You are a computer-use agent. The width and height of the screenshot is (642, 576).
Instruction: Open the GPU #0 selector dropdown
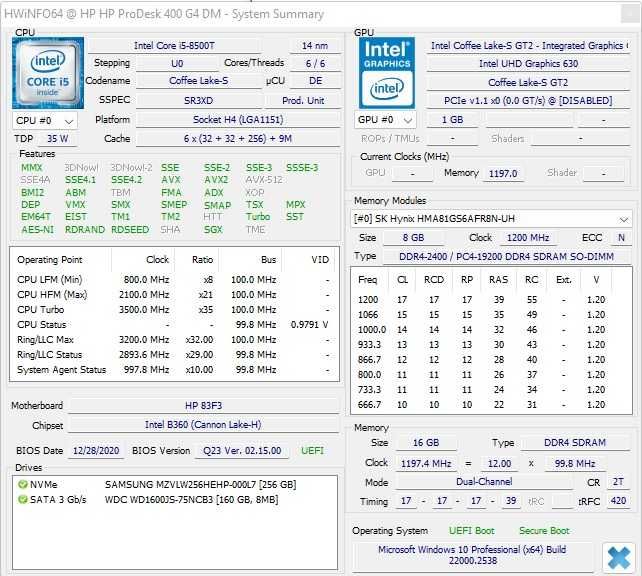[x=385, y=120]
